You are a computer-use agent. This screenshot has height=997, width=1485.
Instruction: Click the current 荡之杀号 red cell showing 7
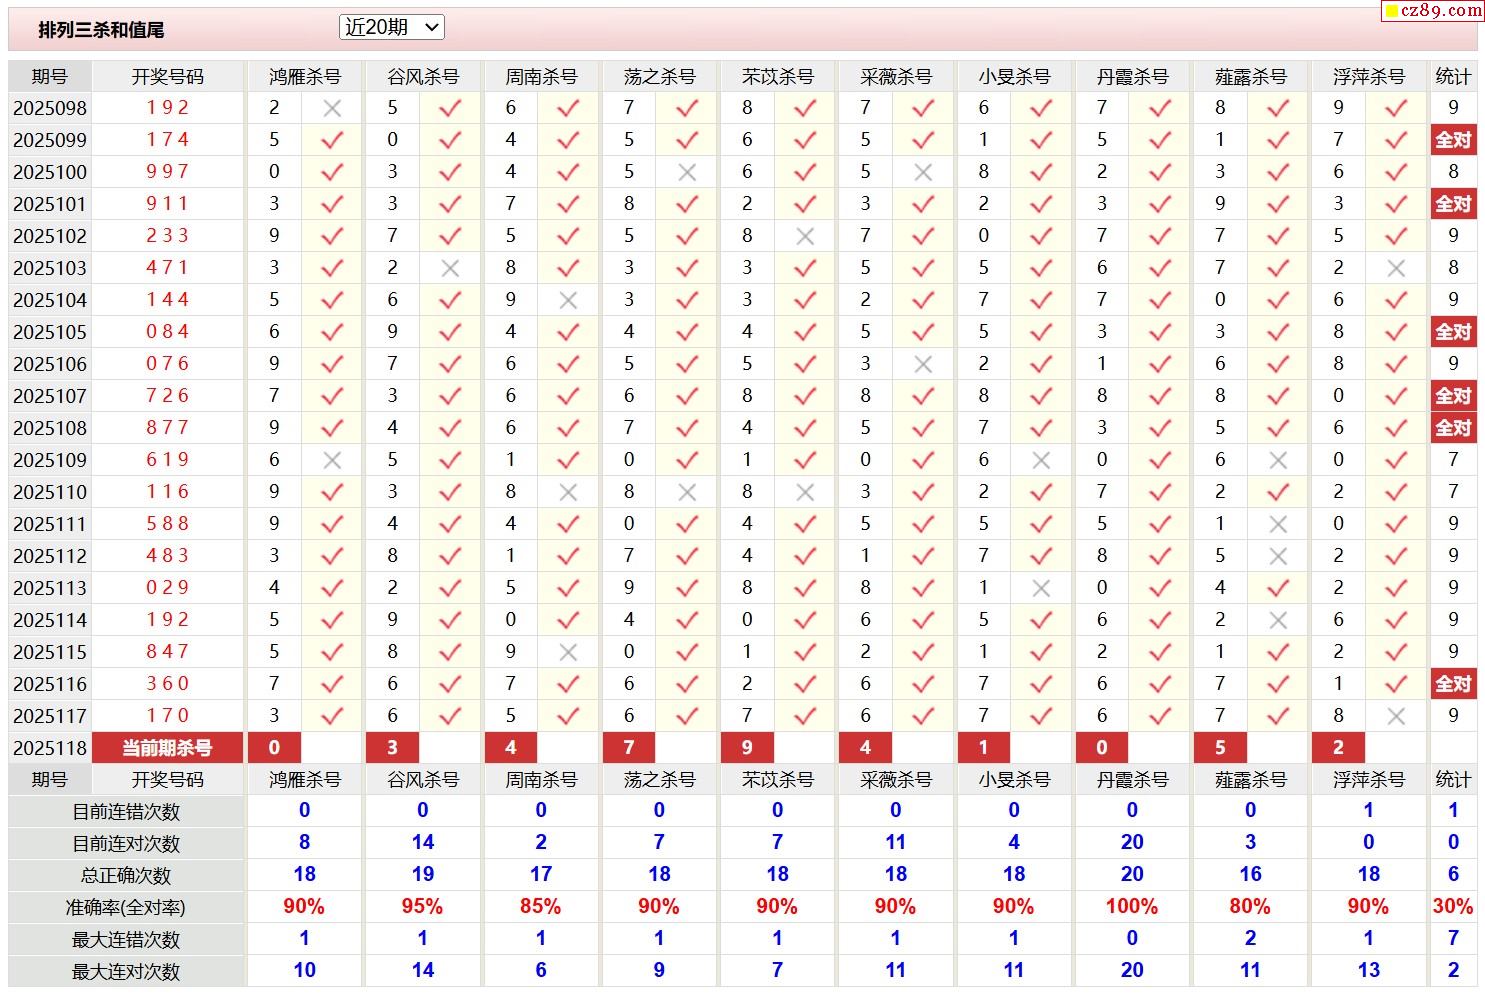point(629,748)
